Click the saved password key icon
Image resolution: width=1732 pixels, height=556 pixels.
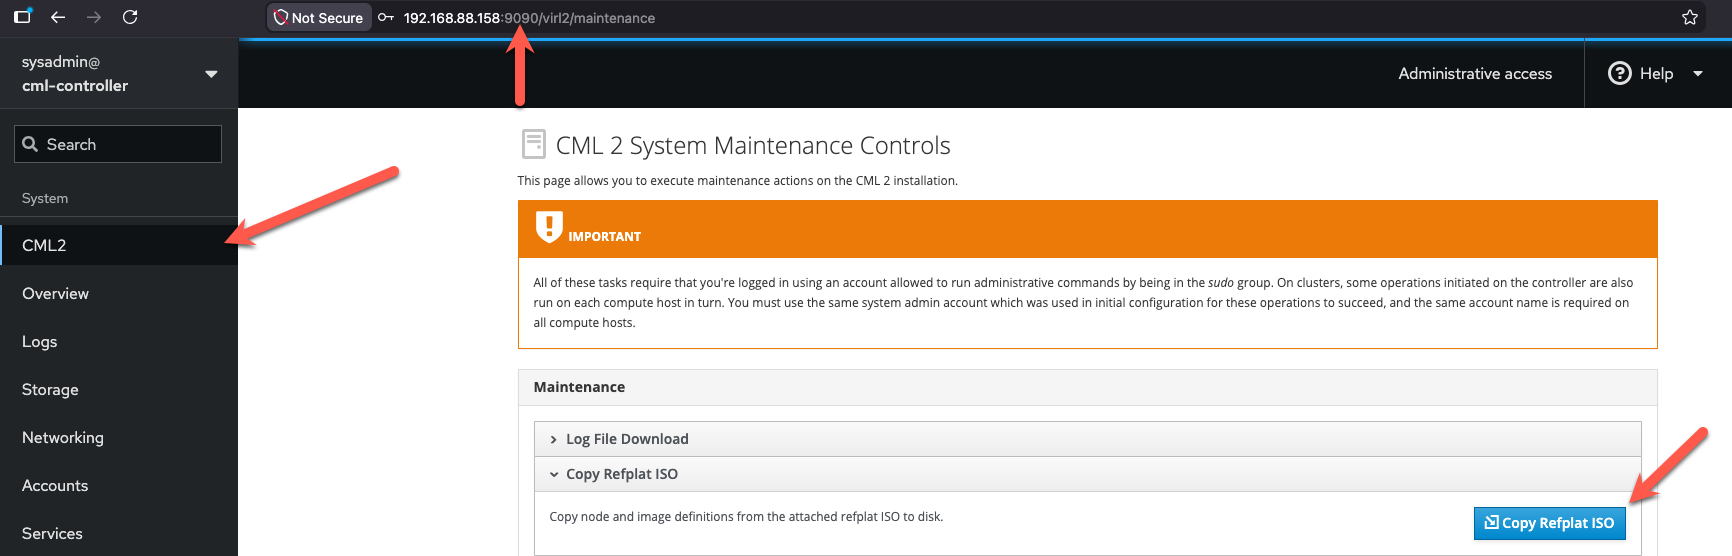pos(386,18)
